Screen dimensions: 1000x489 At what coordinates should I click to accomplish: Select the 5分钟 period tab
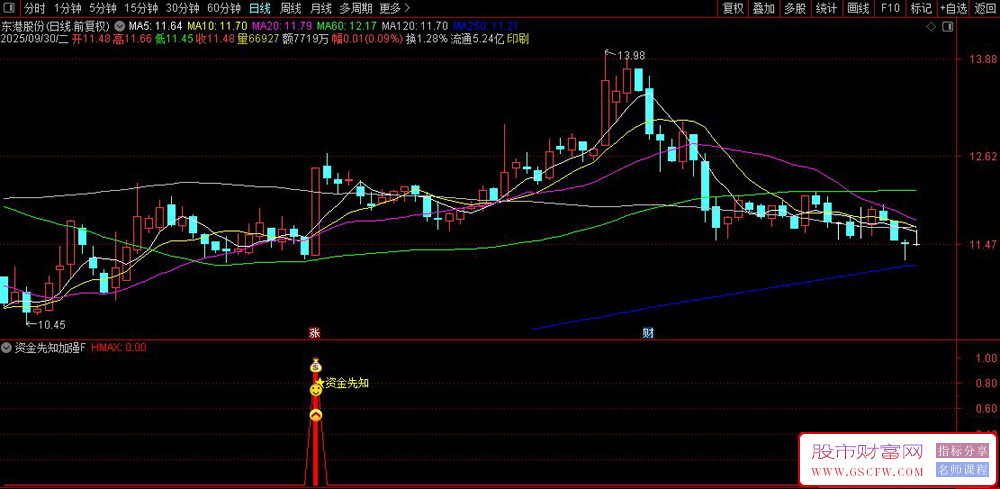(102, 8)
